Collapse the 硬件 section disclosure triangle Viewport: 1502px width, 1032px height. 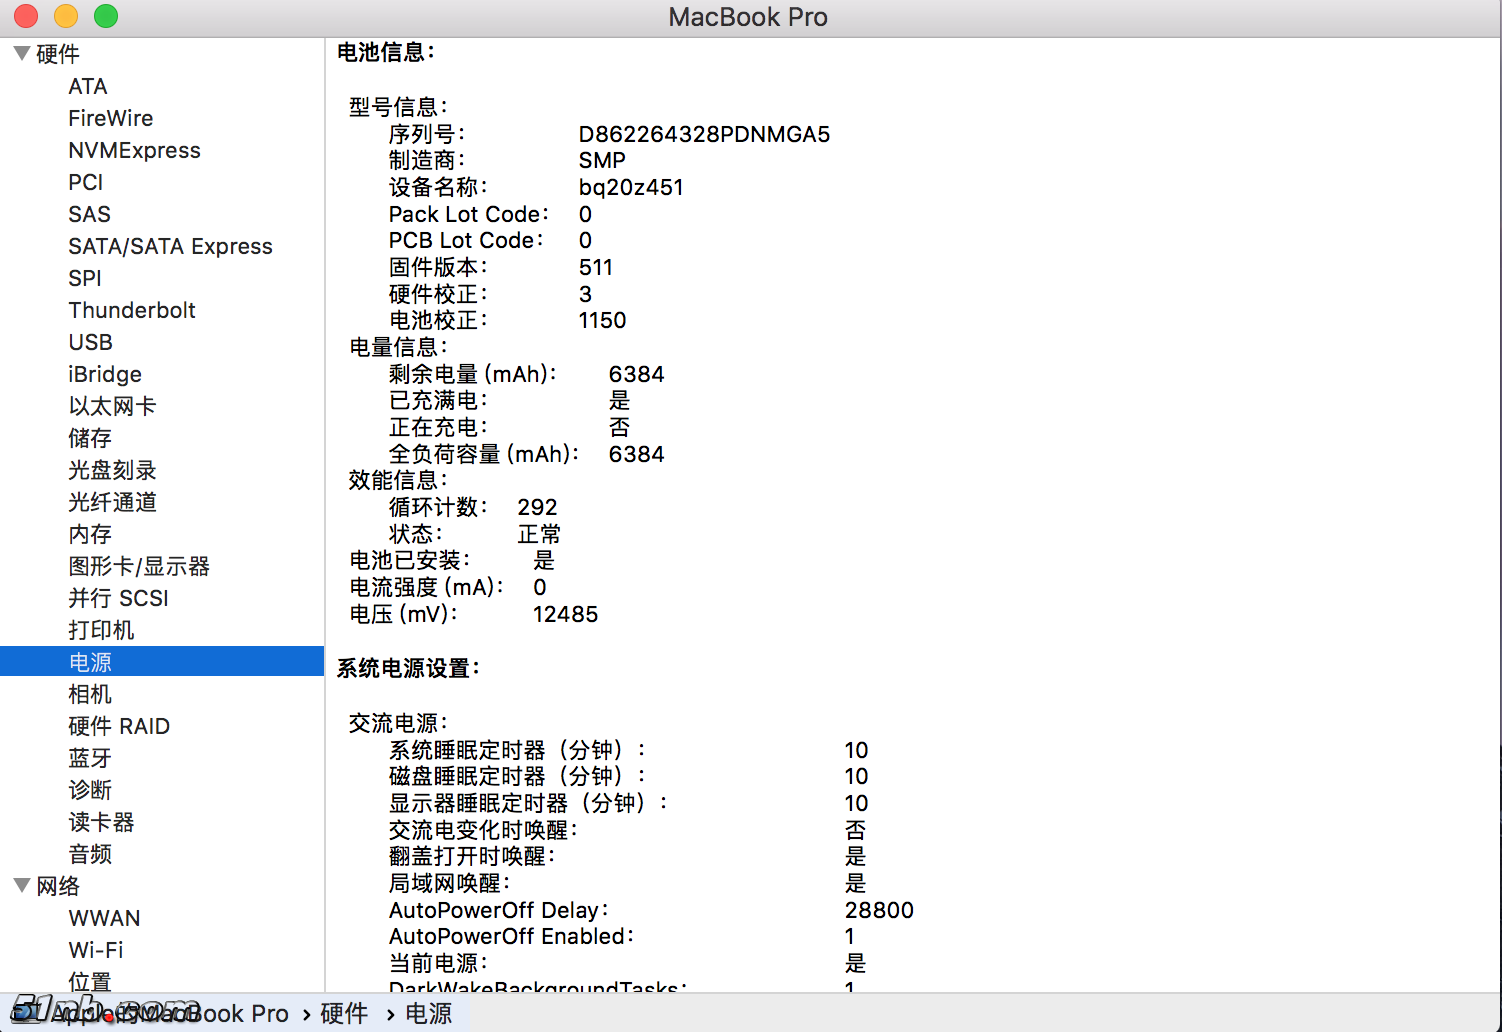(21, 53)
